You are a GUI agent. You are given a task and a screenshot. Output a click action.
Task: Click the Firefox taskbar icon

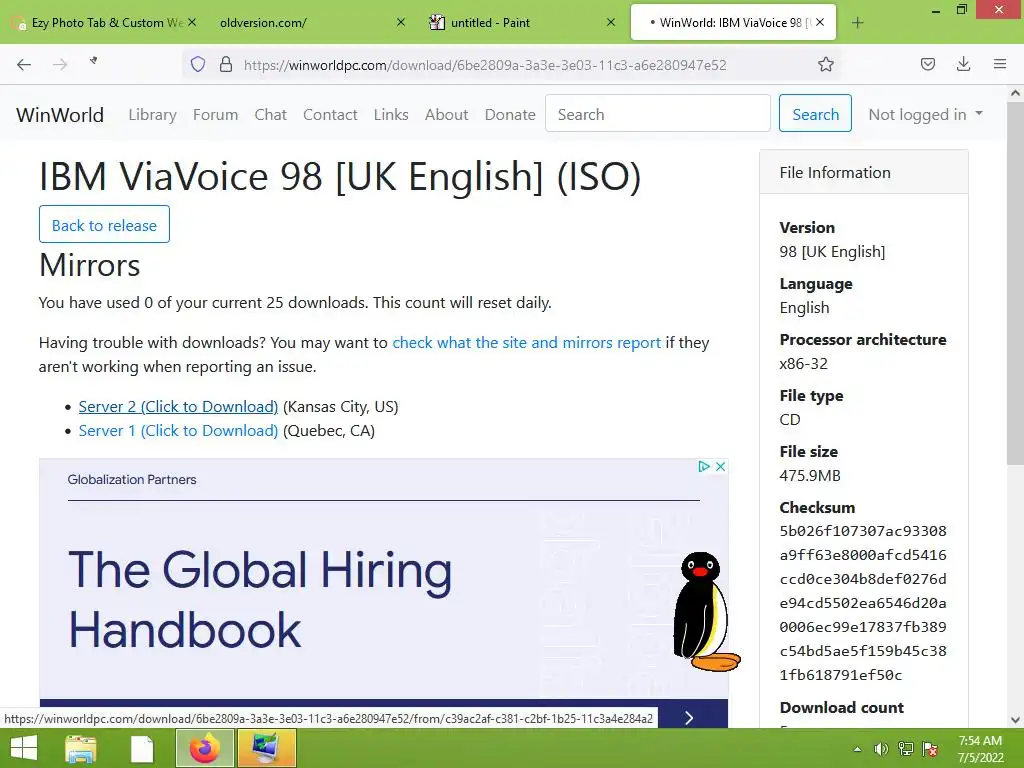click(204, 748)
